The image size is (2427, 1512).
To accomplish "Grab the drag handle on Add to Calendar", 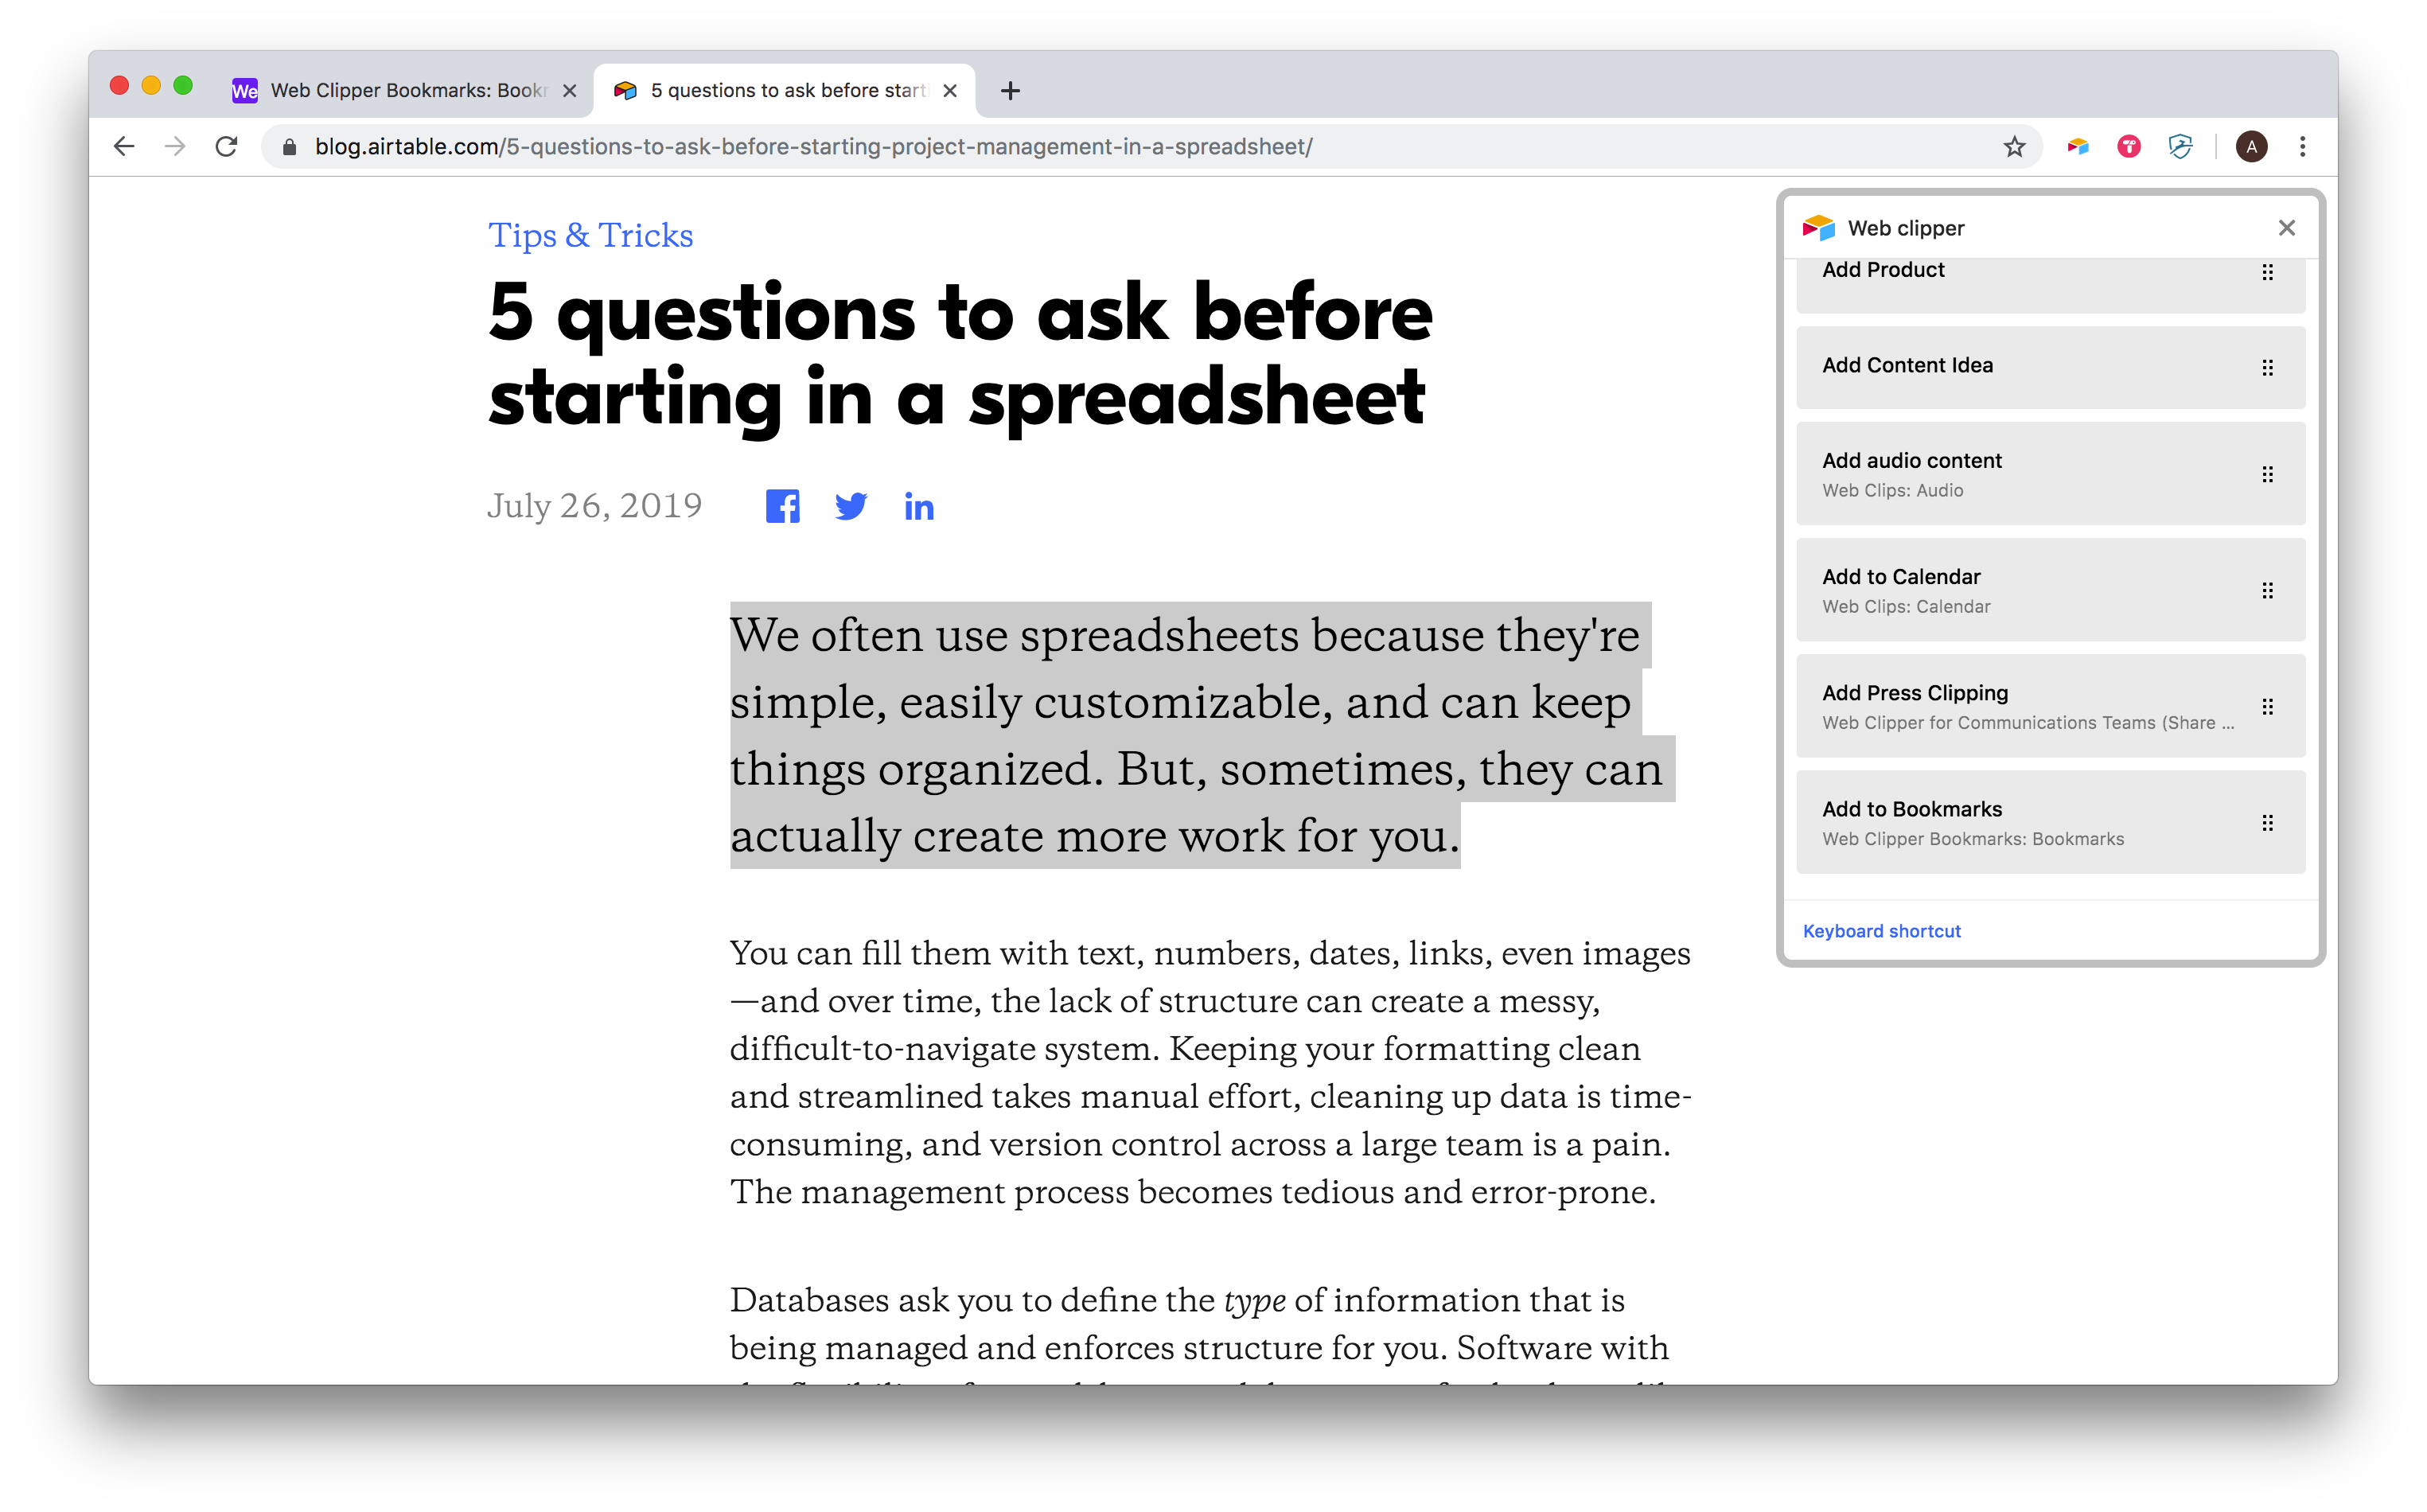I will [2267, 591].
